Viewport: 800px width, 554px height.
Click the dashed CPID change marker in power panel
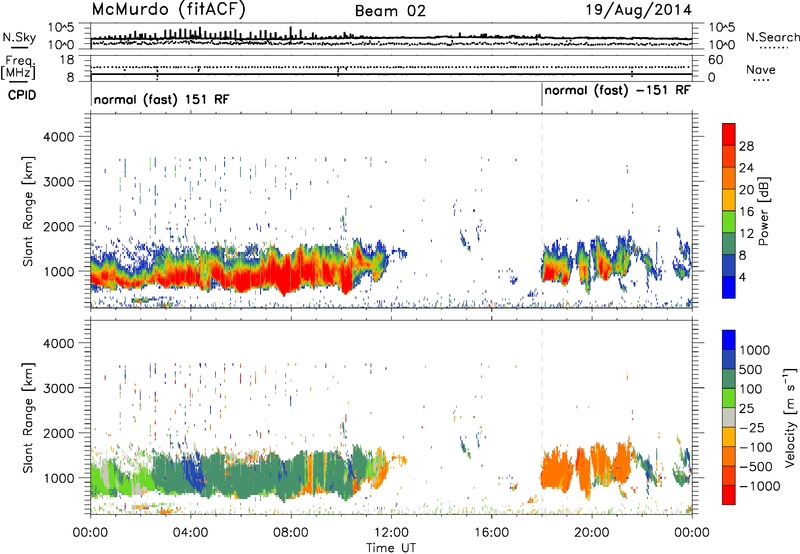542,211
